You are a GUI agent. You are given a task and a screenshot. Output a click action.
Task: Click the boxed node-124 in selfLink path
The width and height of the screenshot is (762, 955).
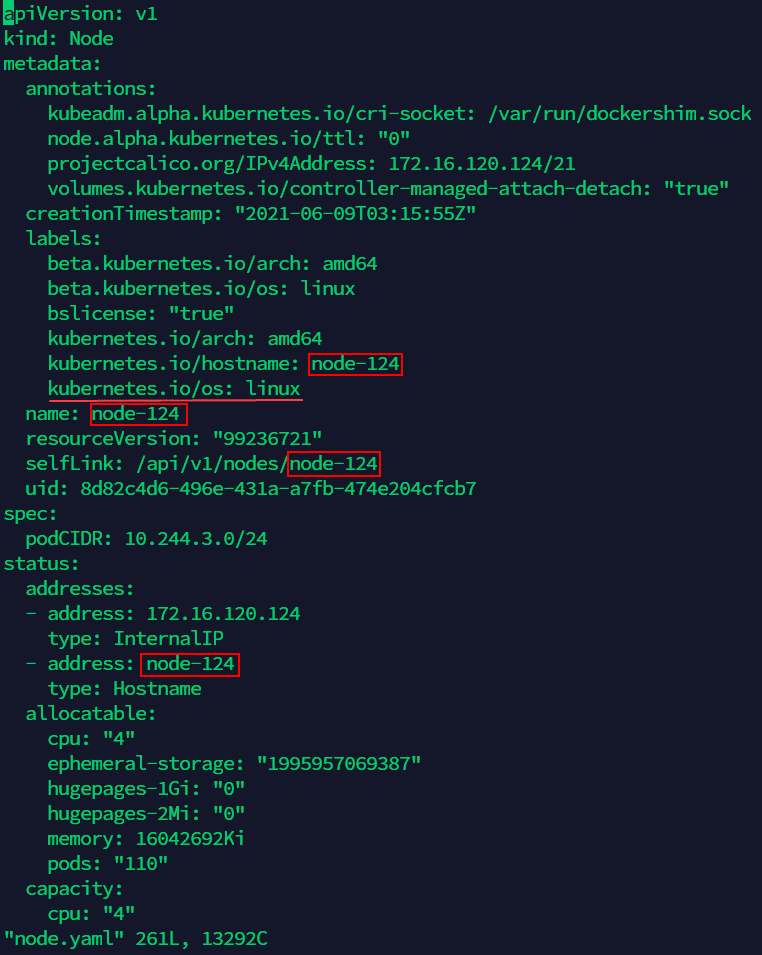pyautogui.click(x=334, y=464)
